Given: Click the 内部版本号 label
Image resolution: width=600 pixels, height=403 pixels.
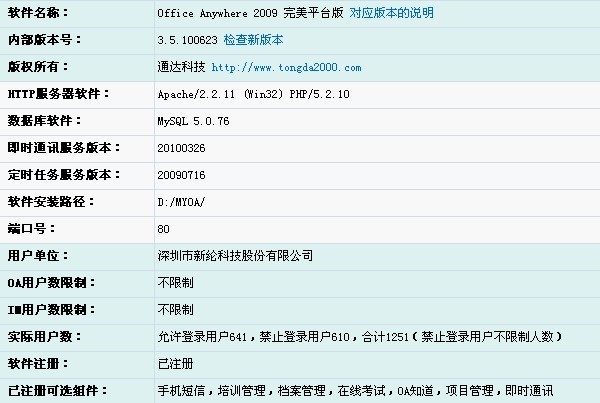Looking at the screenshot, I should pos(44,40).
